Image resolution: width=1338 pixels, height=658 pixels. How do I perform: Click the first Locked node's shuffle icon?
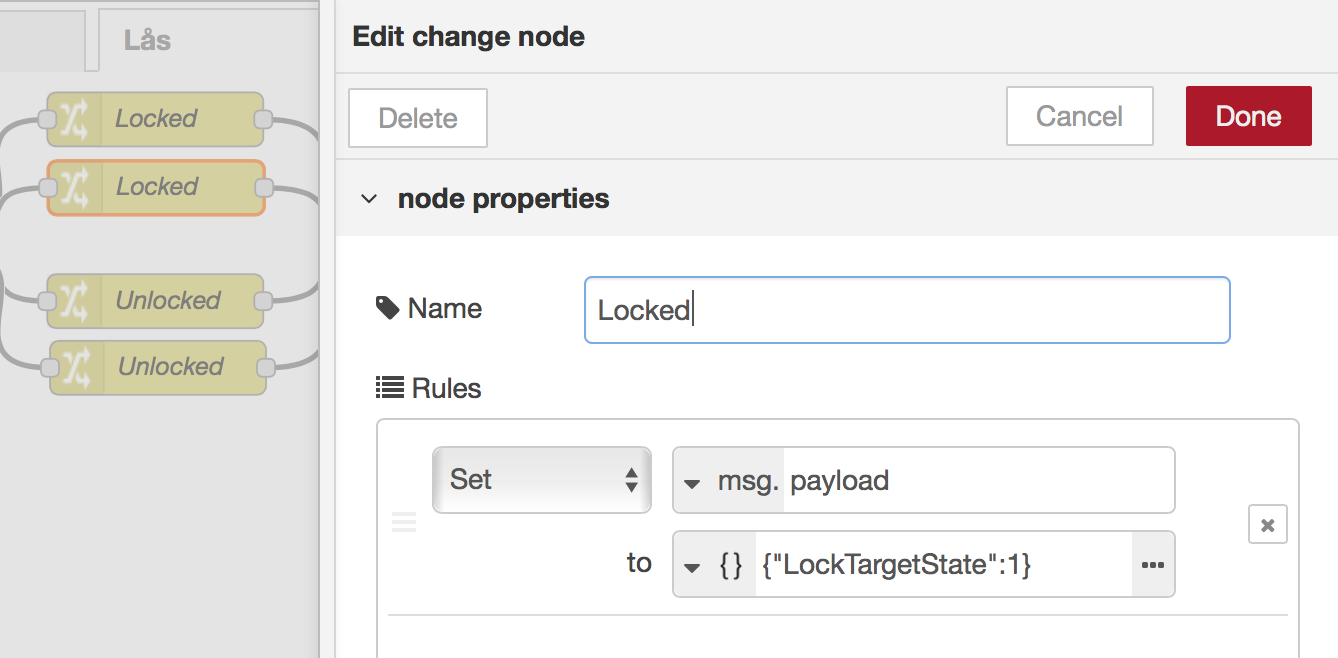point(75,119)
